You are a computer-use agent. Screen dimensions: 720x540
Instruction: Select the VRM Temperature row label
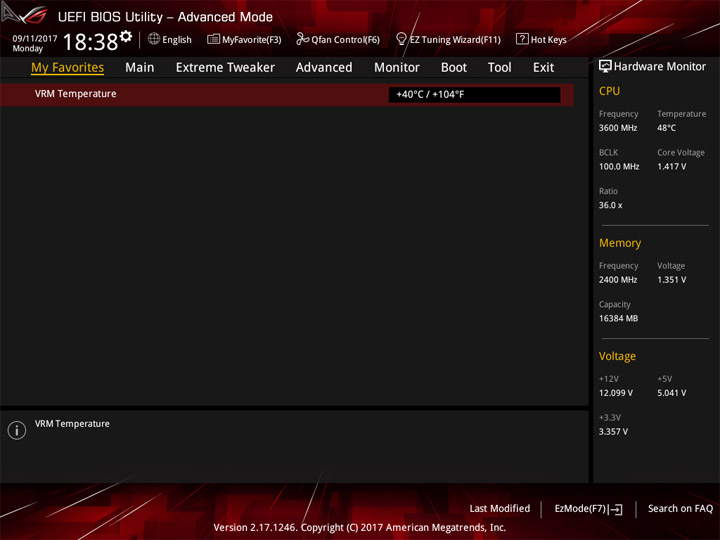click(x=75, y=94)
